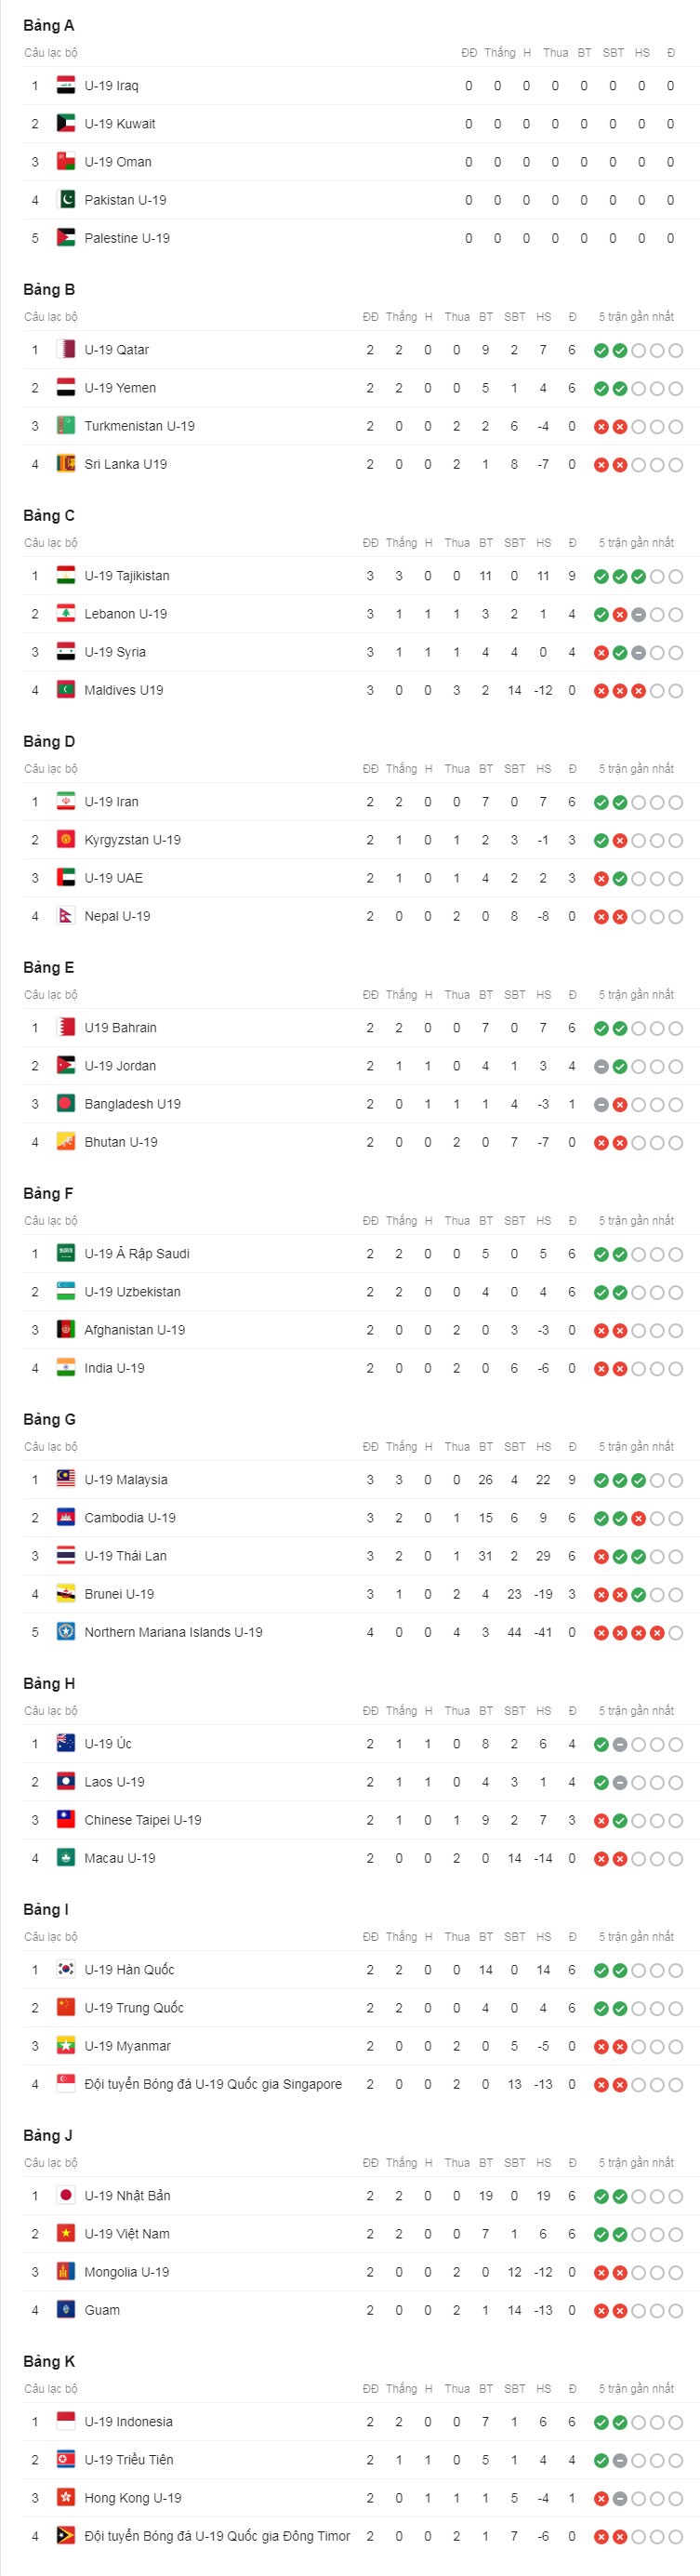Click the Bhutan U-19 flag icon

click(66, 1142)
